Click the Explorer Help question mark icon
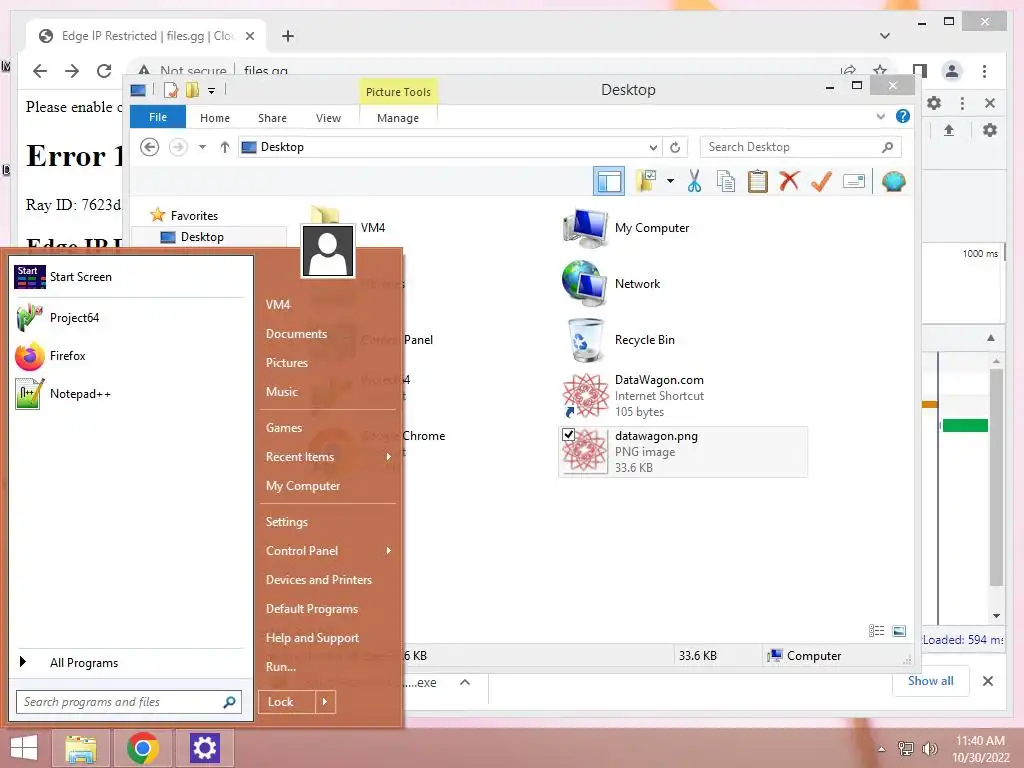This screenshot has height=768, width=1024. (x=903, y=116)
